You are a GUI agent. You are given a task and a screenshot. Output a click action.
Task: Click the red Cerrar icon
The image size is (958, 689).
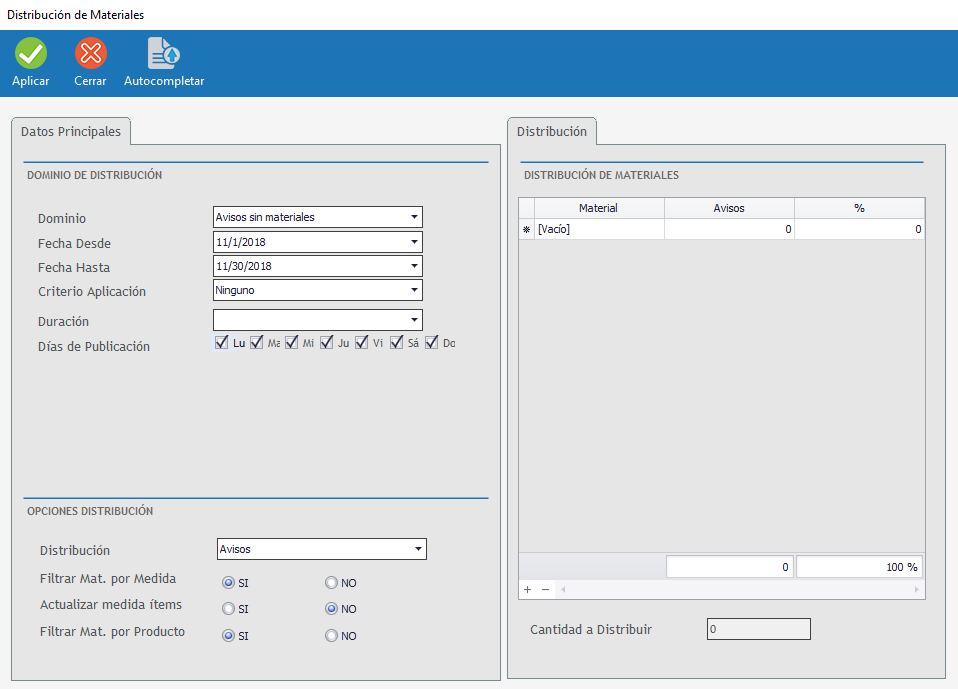click(91, 53)
